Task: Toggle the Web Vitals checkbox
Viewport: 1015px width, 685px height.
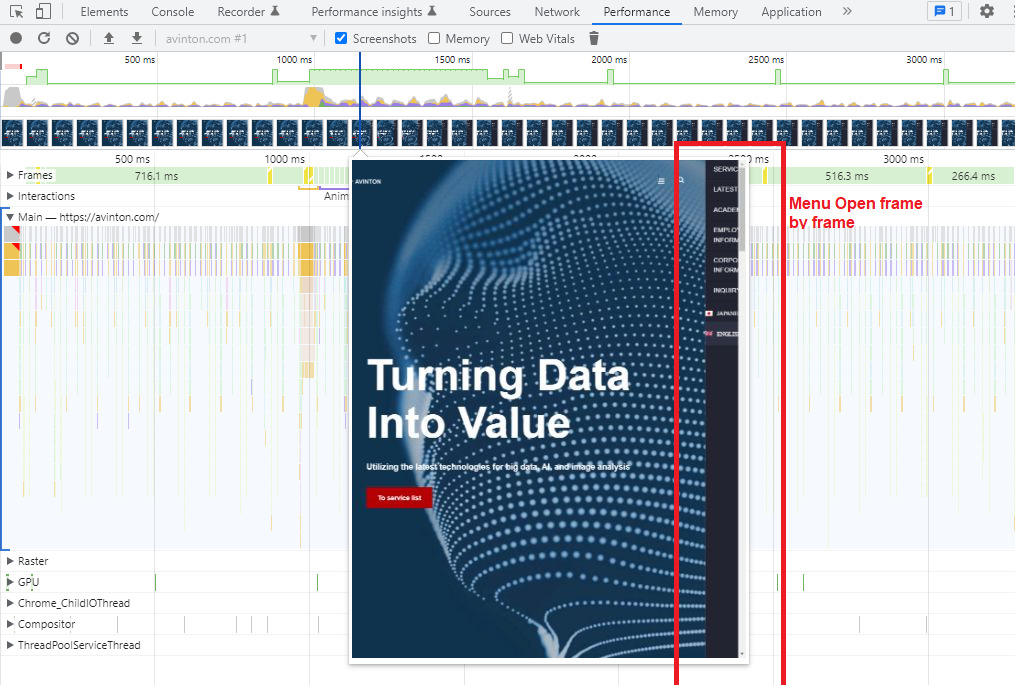Action: (x=508, y=38)
